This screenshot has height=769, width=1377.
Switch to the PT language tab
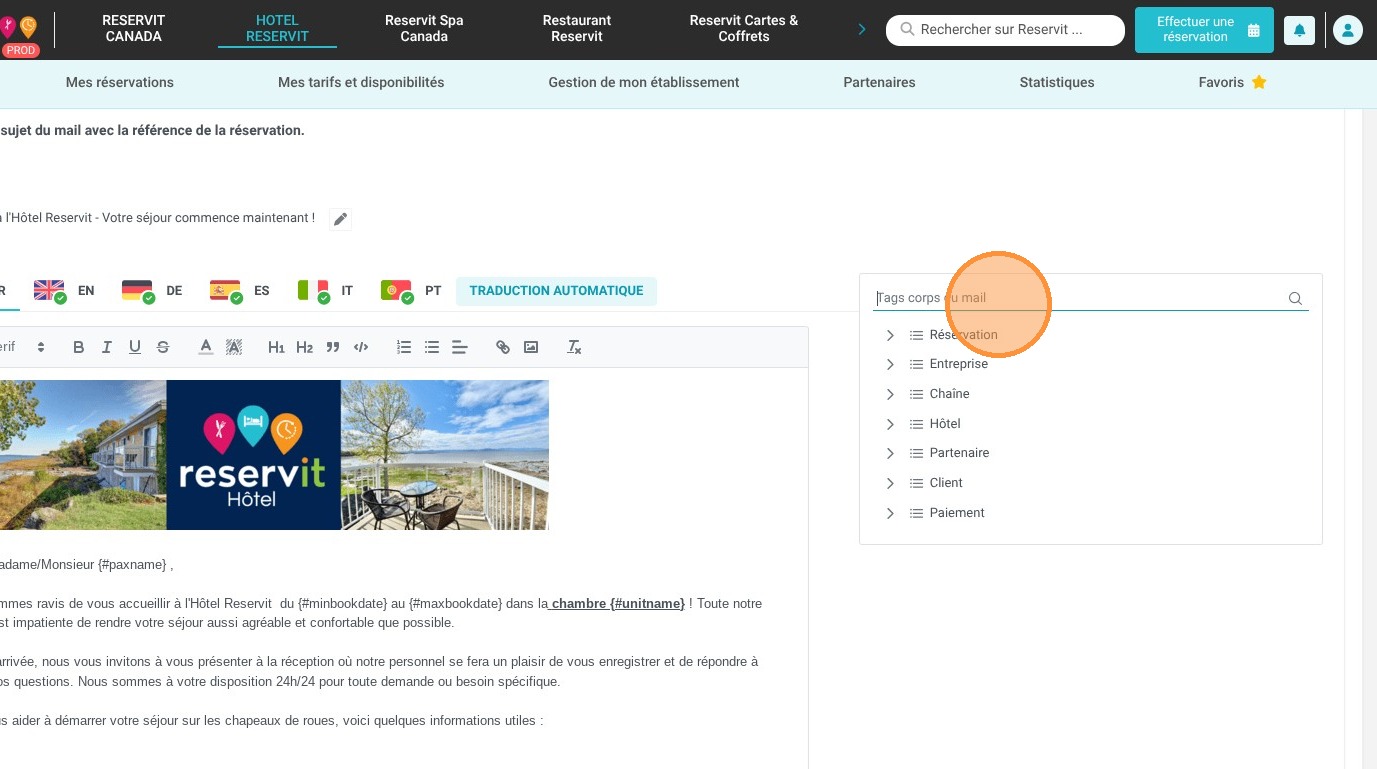pos(411,290)
